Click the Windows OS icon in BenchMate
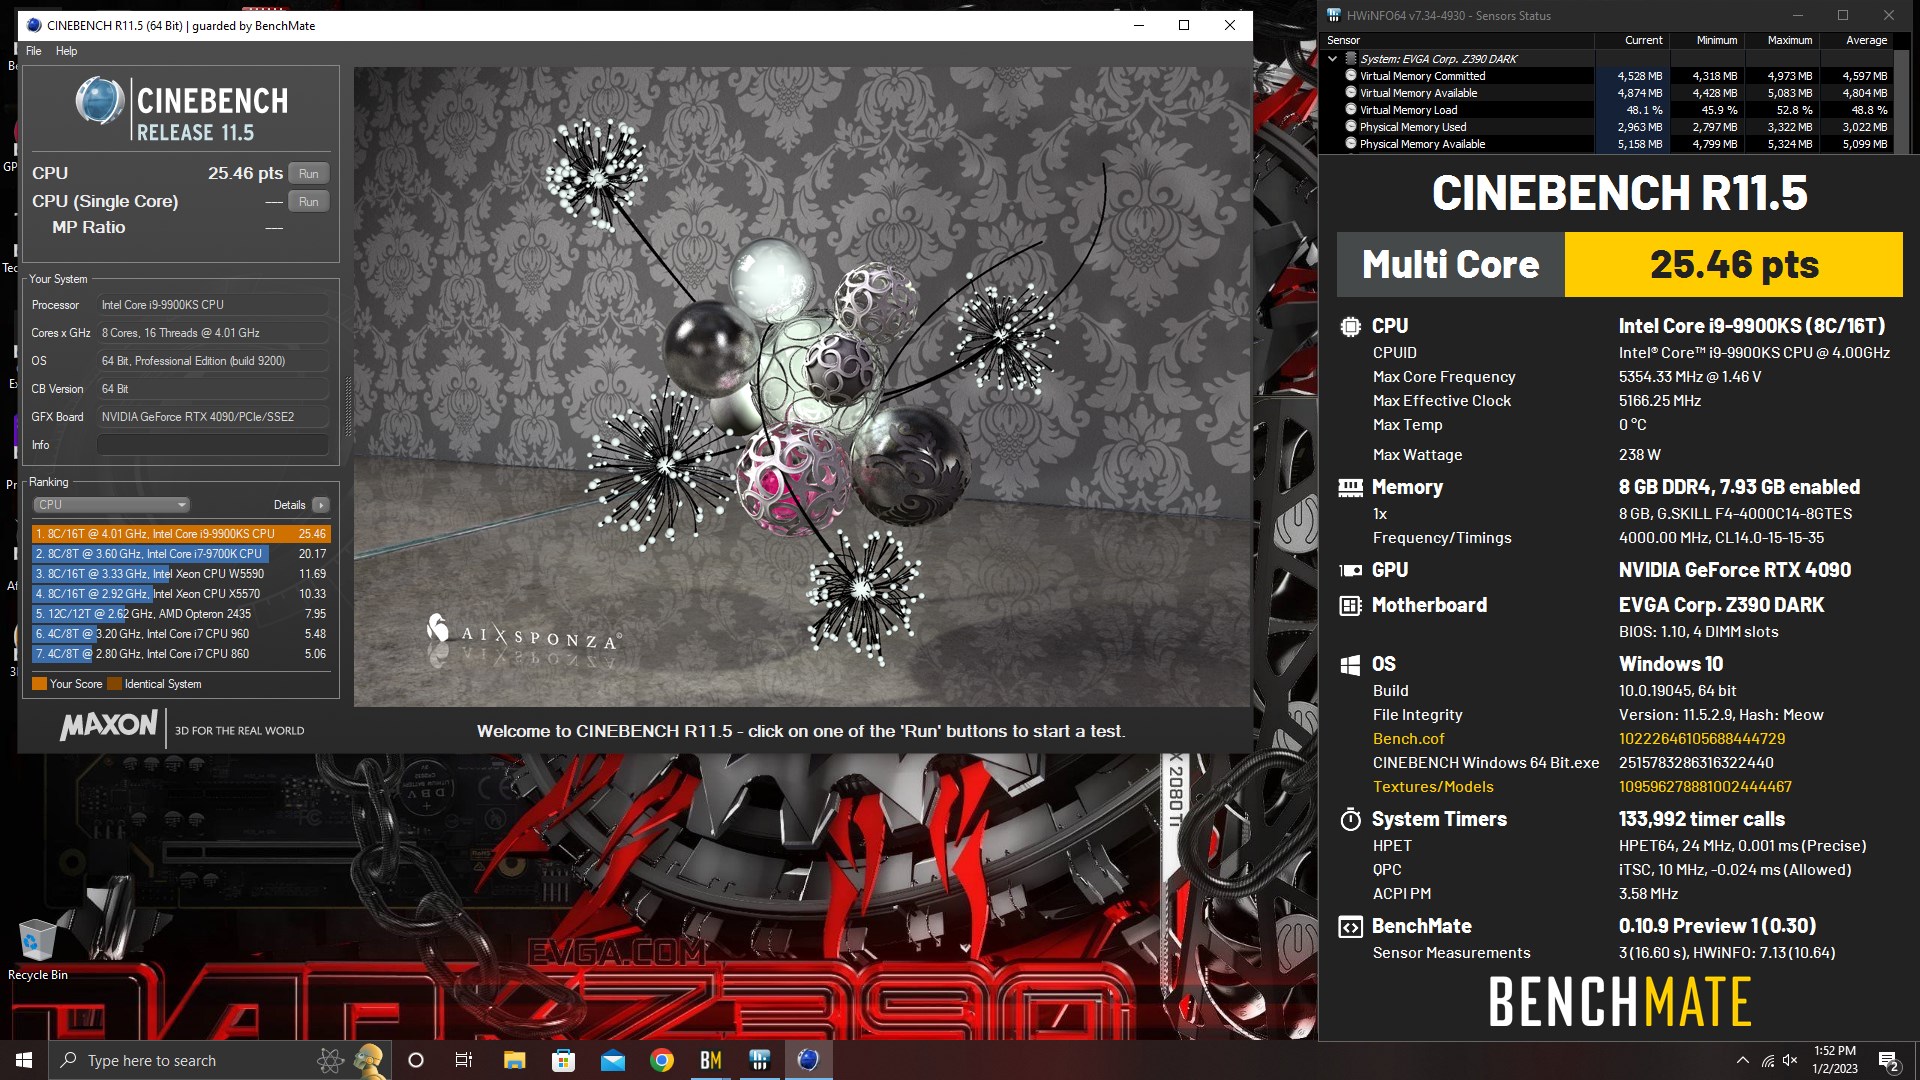Viewport: 1920px width, 1080px height. pos(1350,664)
